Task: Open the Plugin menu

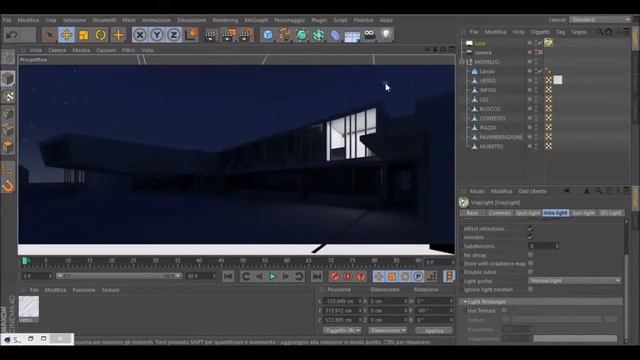Action: click(x=319, y=20)
